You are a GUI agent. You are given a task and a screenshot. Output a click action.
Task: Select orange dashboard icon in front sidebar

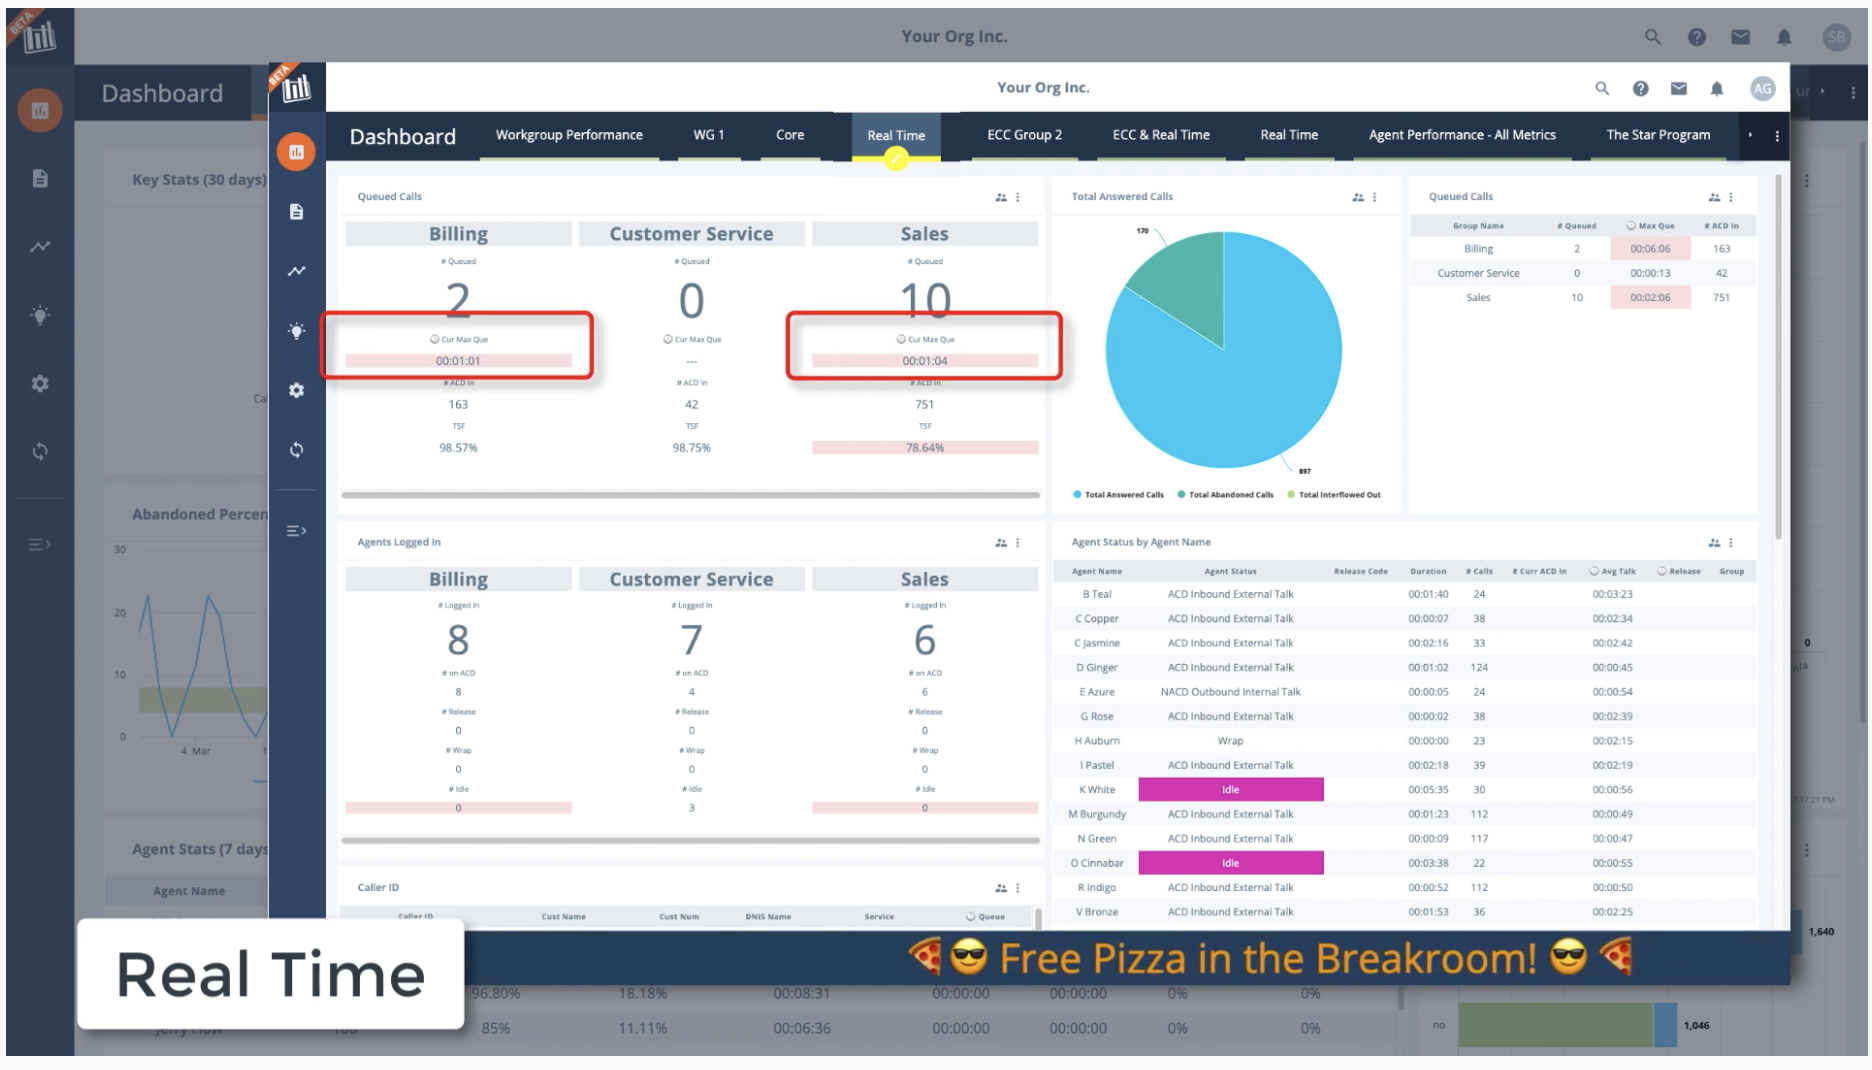pos(296,152)
